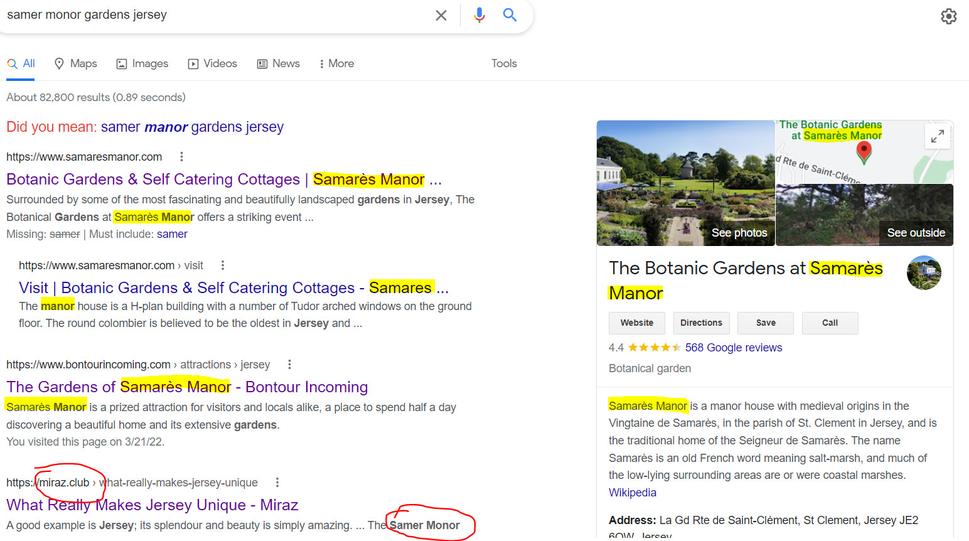The height and width of the screenshot is (541, 969).
Task: Start voice search with the microphone icon
Action: (479, 15)
